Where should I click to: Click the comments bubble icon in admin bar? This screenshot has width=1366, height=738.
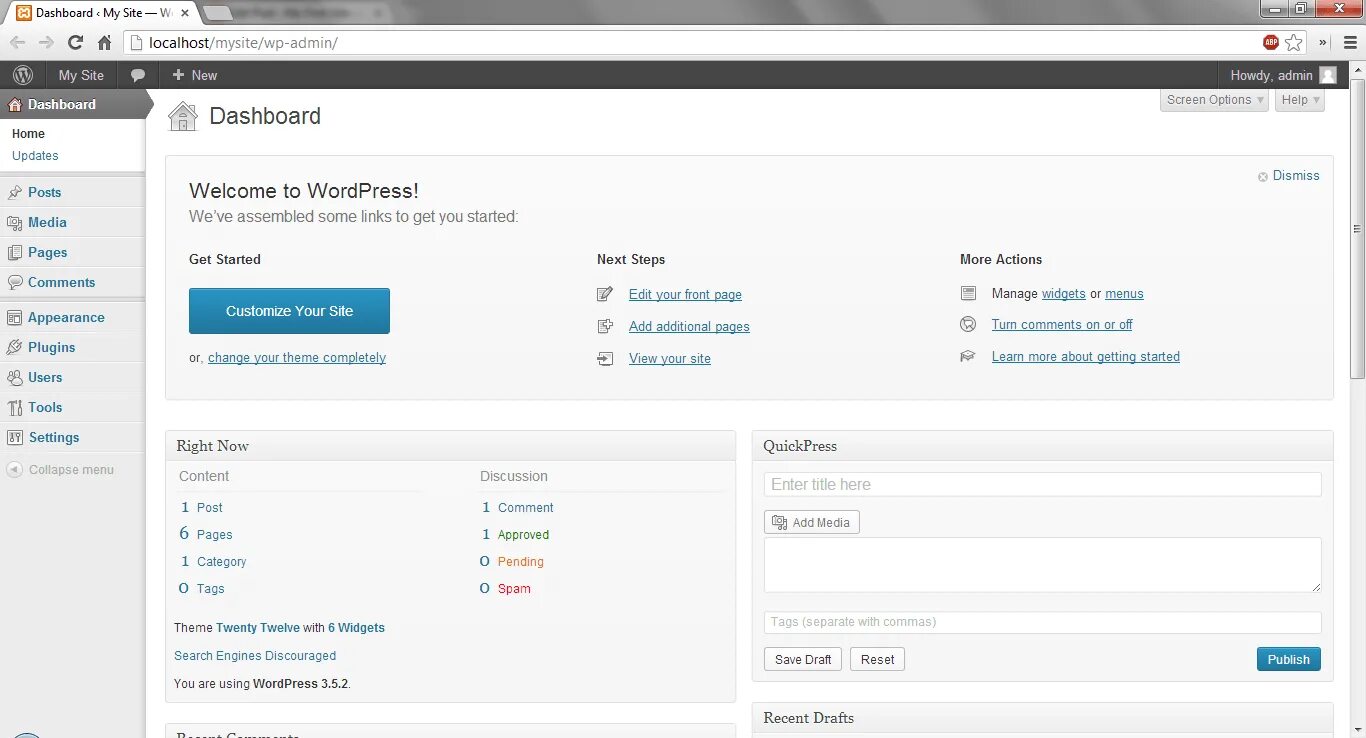(138, 75)
